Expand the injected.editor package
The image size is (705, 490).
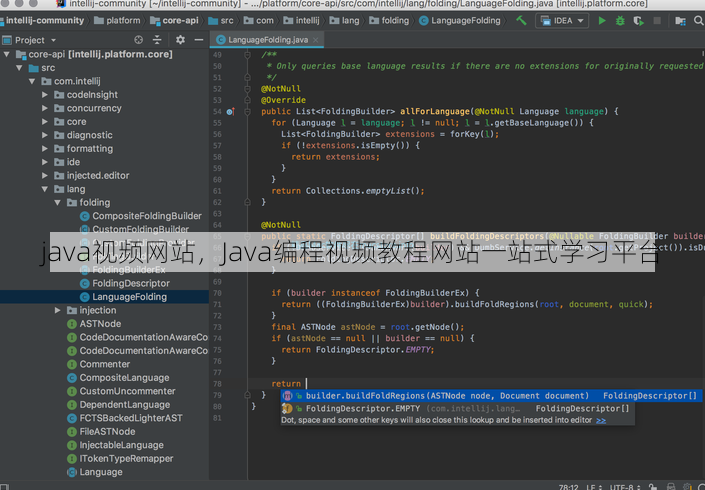pyautogui.click(x=45, y=176)
